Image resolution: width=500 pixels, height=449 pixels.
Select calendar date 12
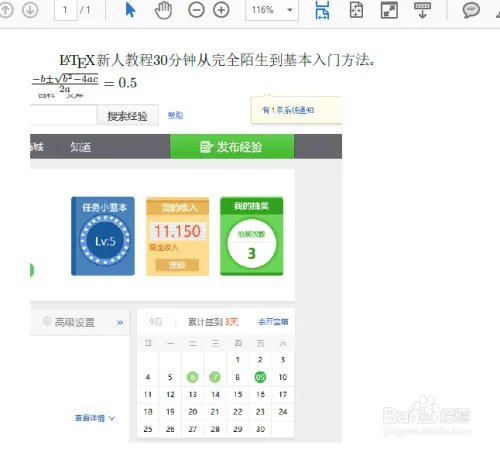[170, 394]
